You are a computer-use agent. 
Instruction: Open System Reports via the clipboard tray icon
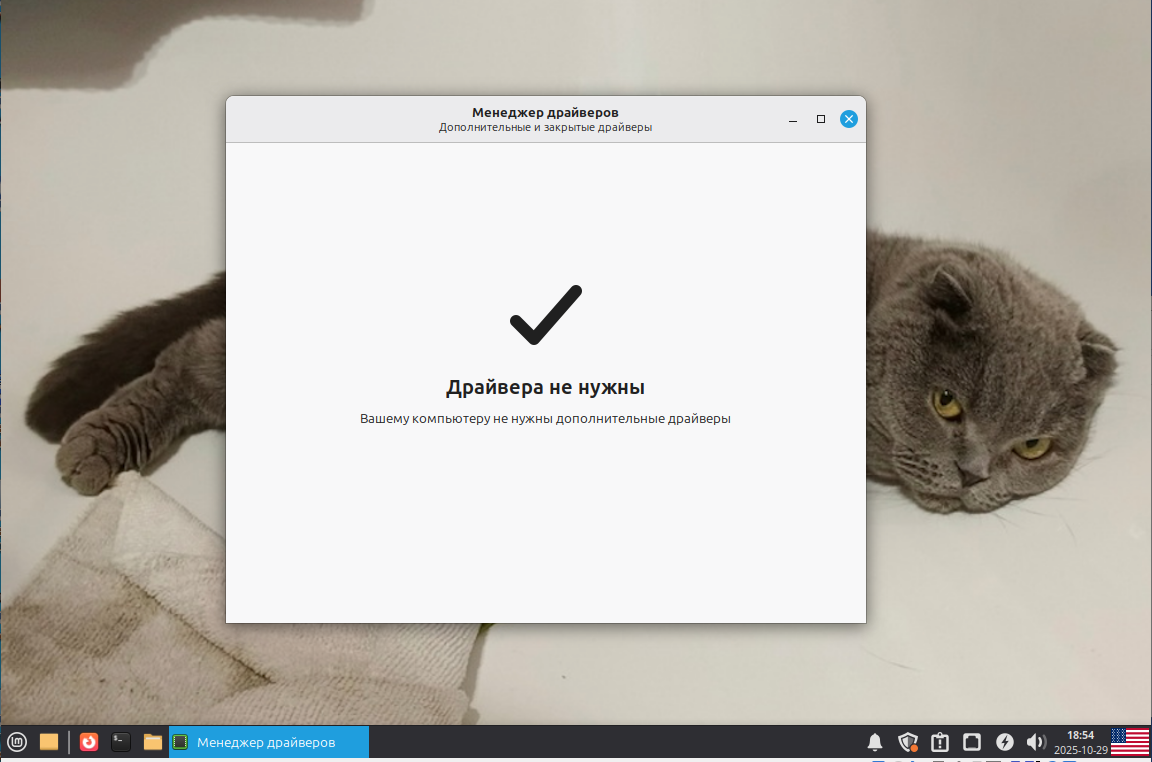pyautogui.click(x=940, y=742)
